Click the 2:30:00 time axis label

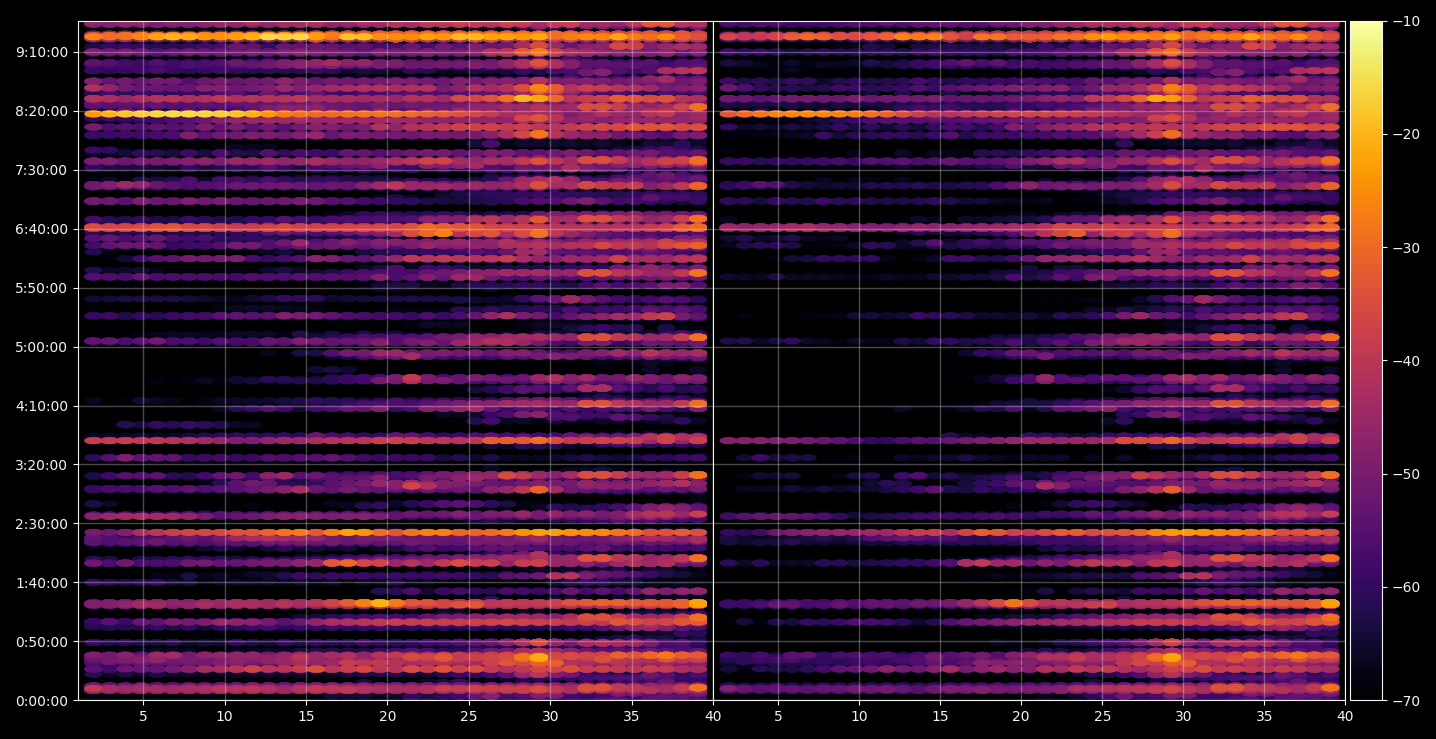click(41, 524)
